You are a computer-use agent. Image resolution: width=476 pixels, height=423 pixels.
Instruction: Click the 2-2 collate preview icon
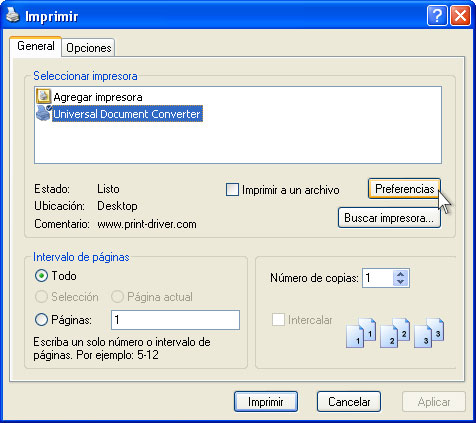(x=395, y=333)
